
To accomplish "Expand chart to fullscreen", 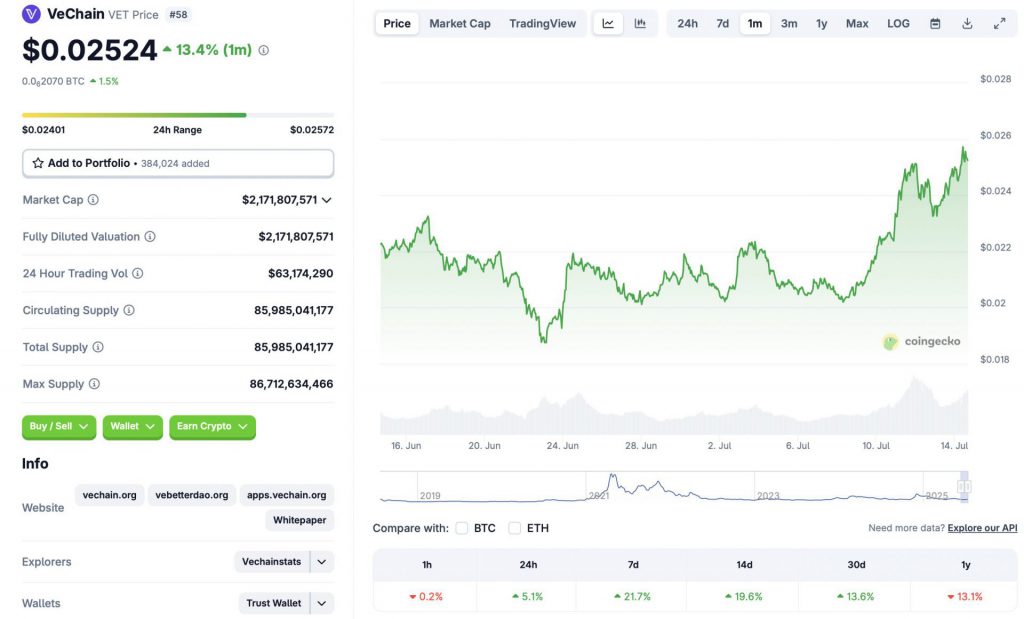I will [x=999, y=24].
